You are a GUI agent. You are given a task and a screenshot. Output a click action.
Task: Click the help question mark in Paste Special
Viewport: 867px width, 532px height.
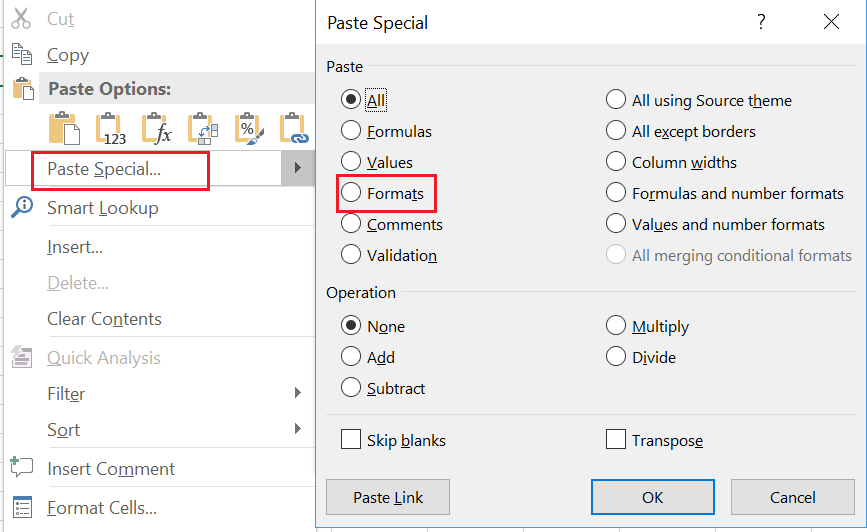click(761, 22)
